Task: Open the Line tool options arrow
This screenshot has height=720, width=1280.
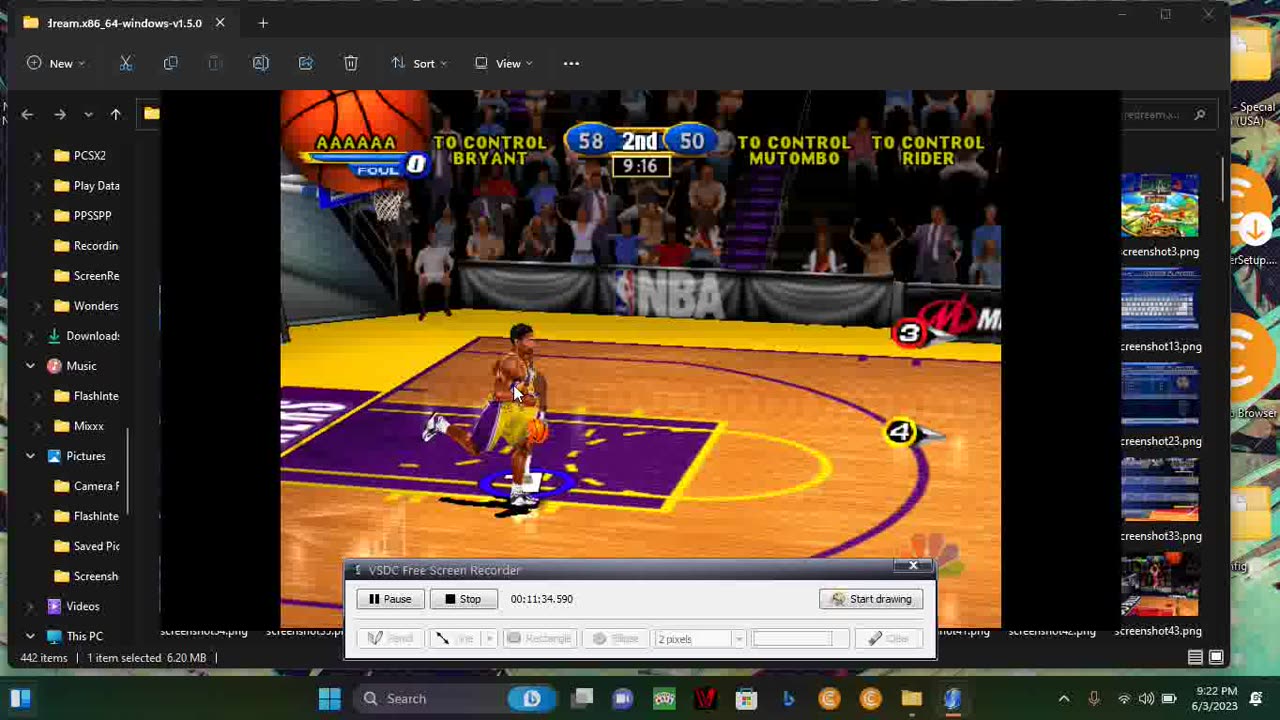Action: click(490, 638)
